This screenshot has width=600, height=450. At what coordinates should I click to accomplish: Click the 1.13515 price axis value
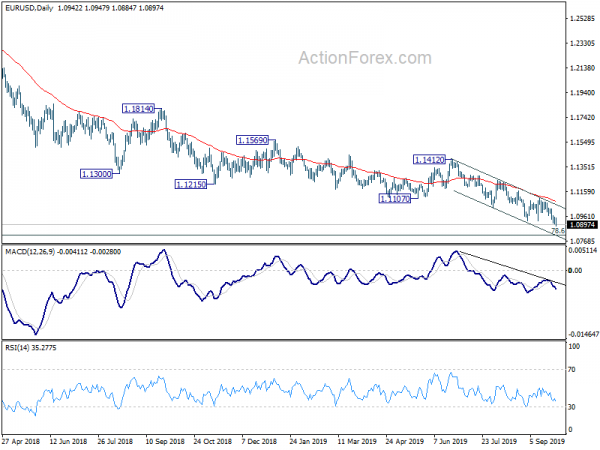pyautogui.click(x=582, y=167)
